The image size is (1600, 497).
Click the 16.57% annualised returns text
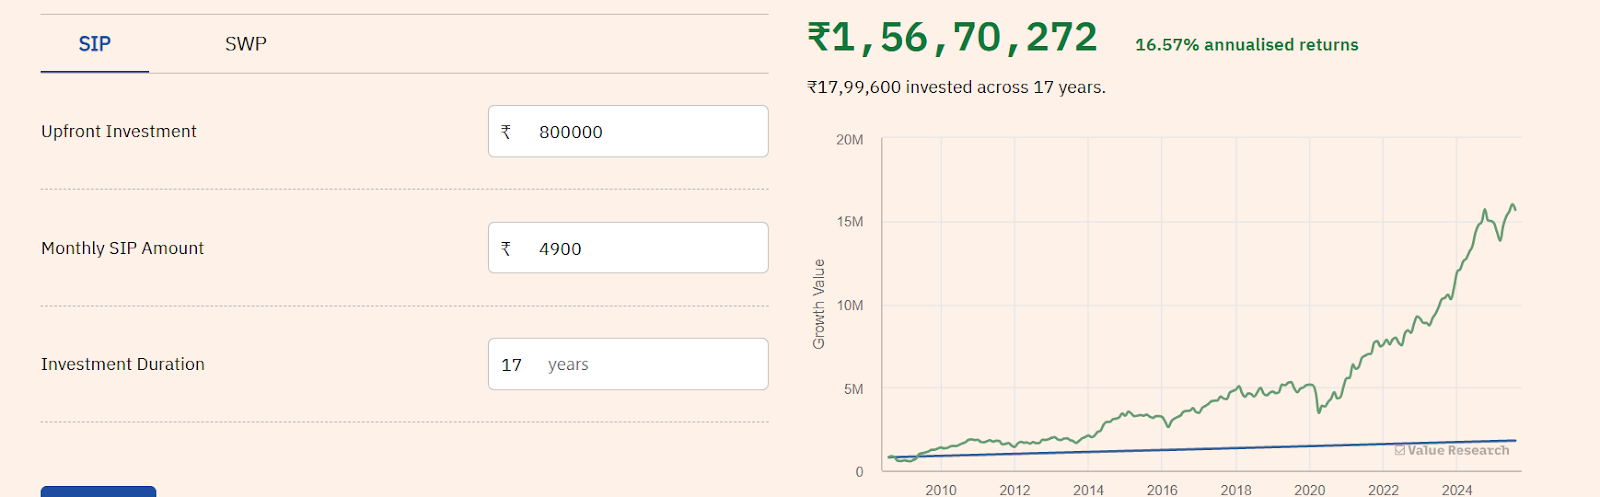[1246, 45]
